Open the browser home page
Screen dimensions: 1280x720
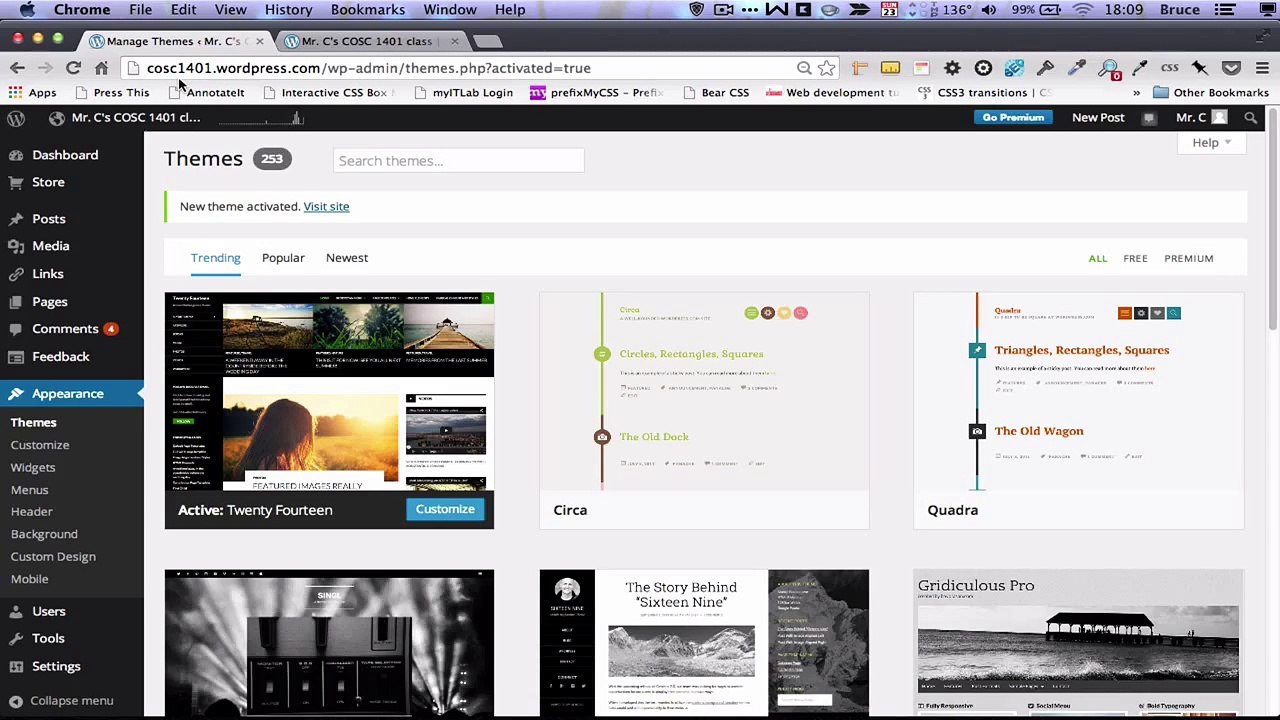click(x=101, y=68)
